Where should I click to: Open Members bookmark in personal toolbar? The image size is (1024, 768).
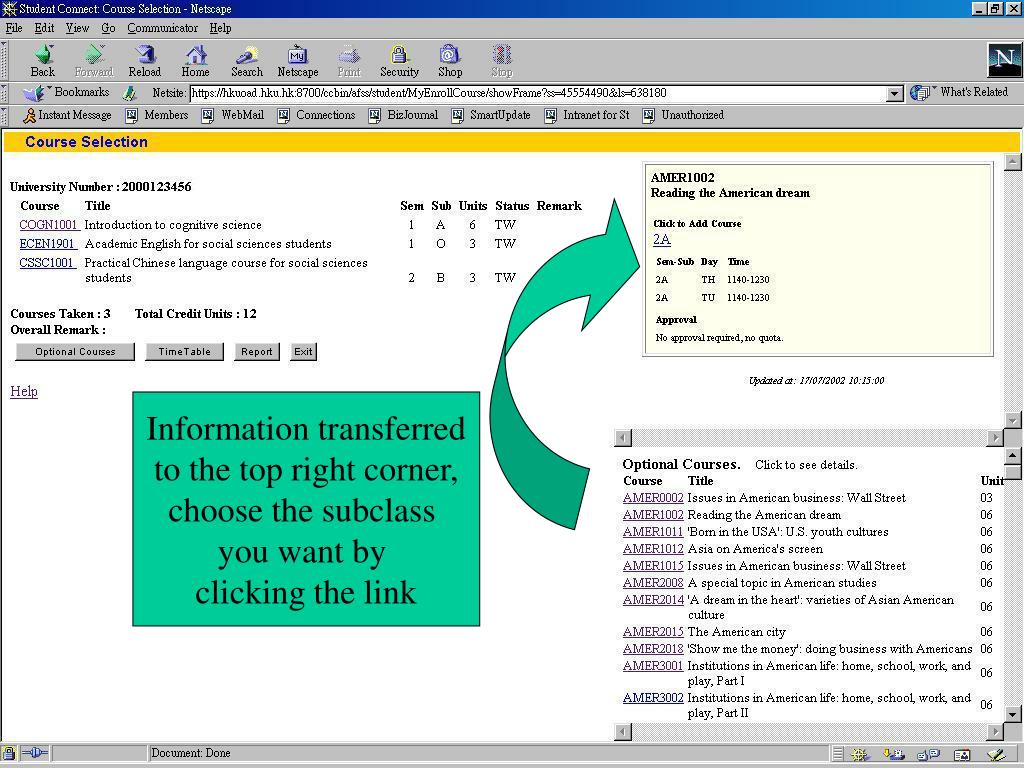click(x=157, y=115)
